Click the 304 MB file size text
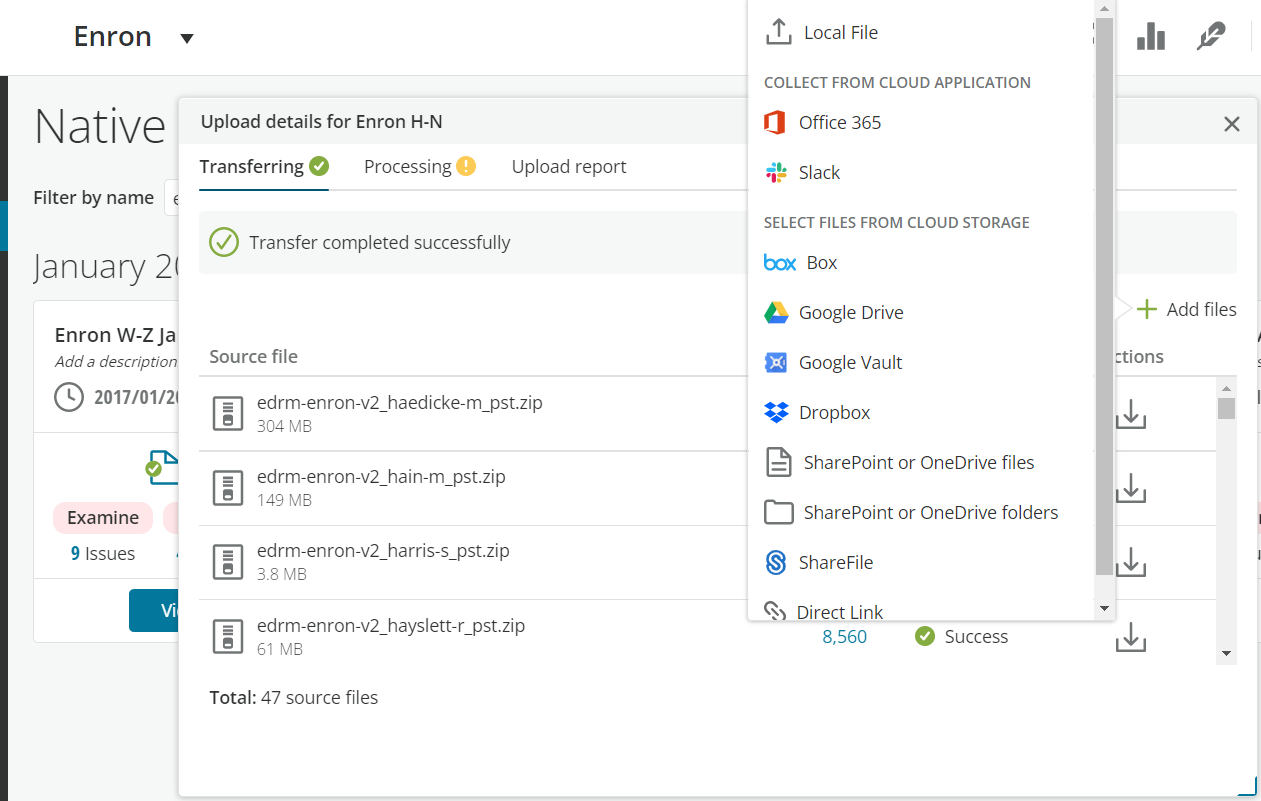Screen dimensions: 1261x801 pos(284,426)
